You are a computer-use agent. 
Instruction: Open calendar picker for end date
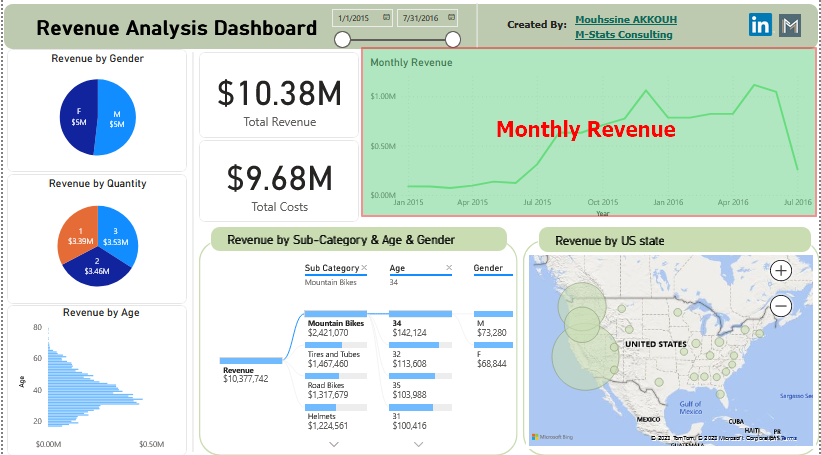450,18
